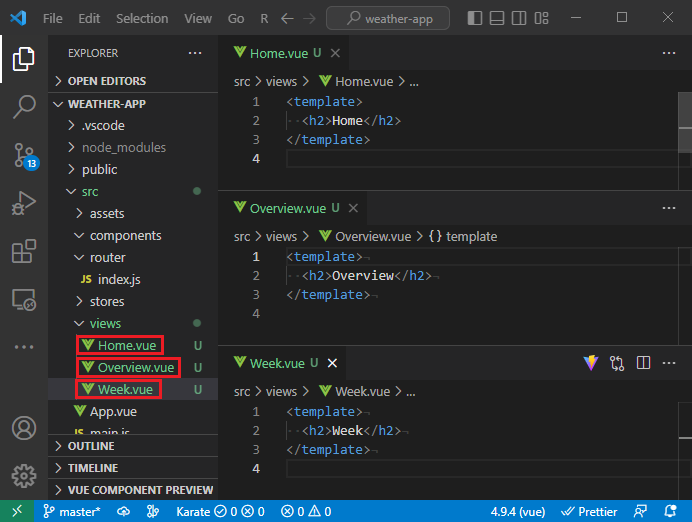Expand the public folder
Viewport: 692px width, 522px height.
pyautogui.click(x=133, y=169)
